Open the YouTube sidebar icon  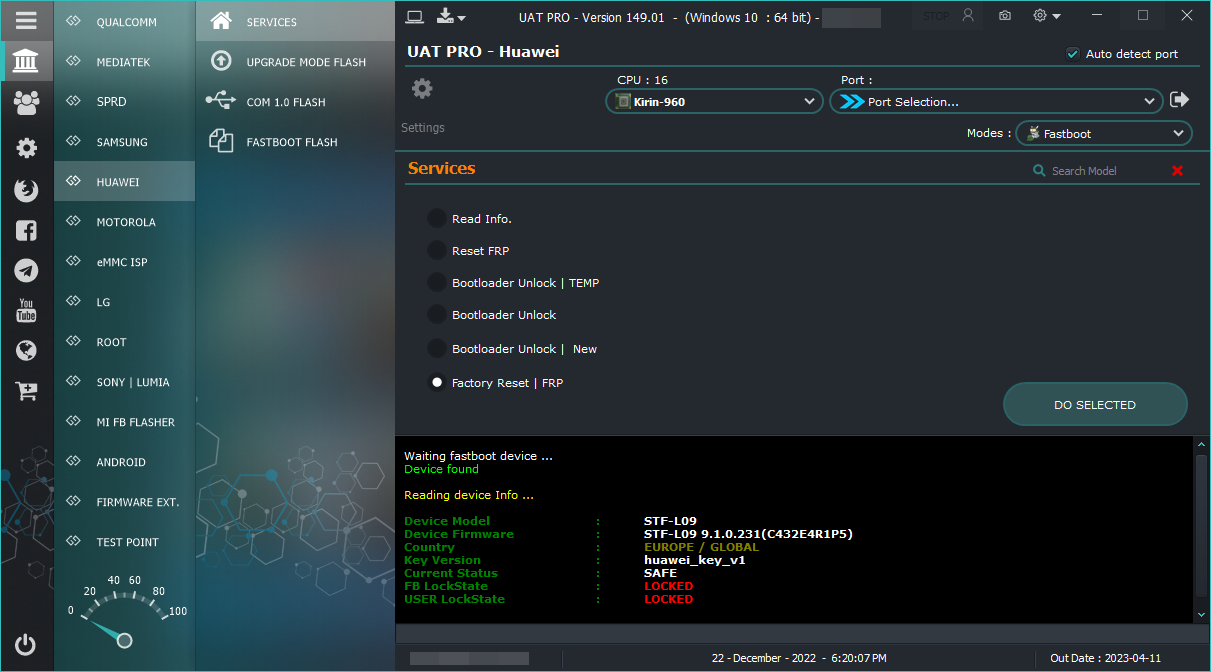26,310
